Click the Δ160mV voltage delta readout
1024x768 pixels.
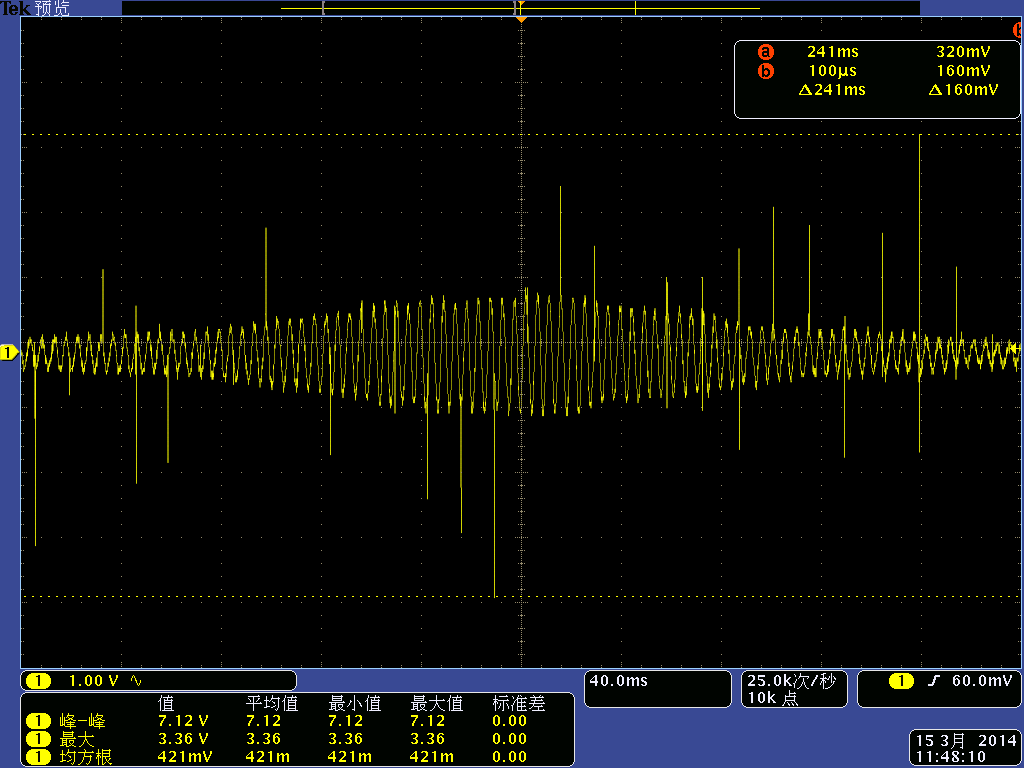[x=963, y=89]
